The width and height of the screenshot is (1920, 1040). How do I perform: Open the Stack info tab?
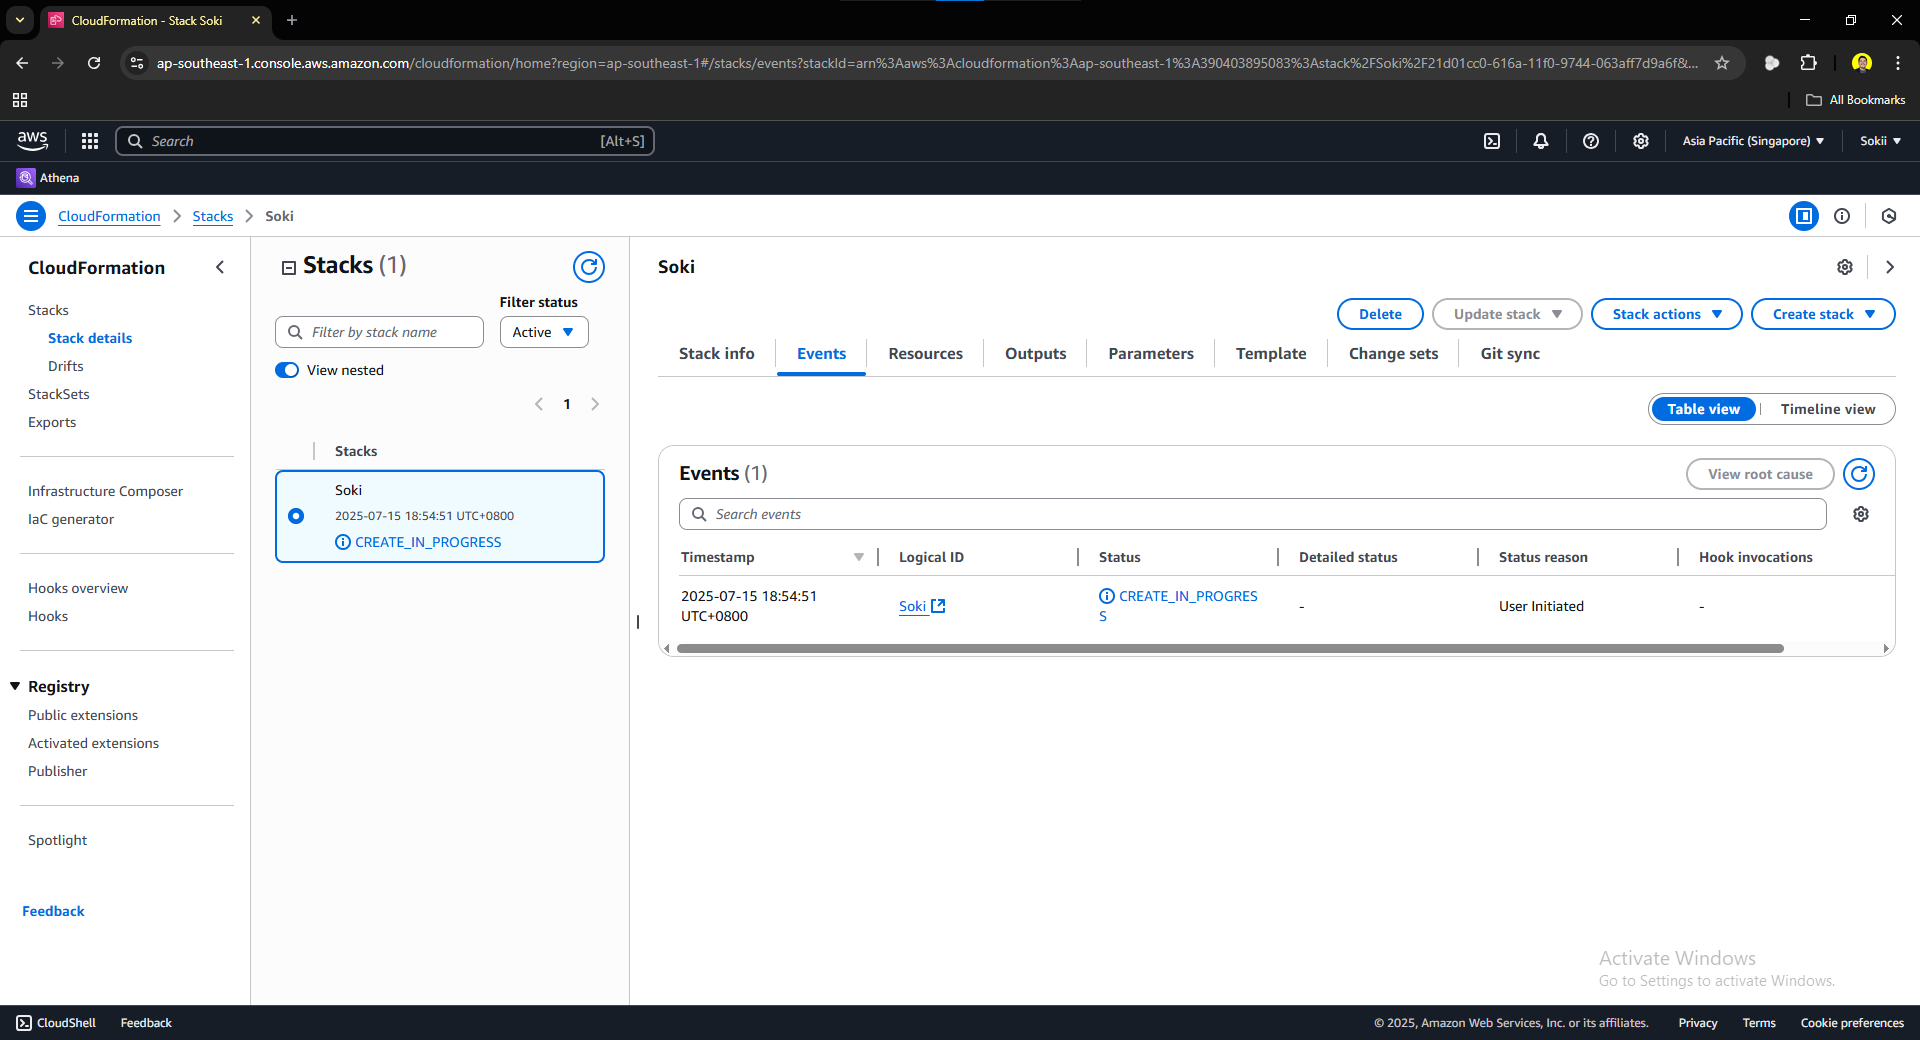click(x=716, y=354)
